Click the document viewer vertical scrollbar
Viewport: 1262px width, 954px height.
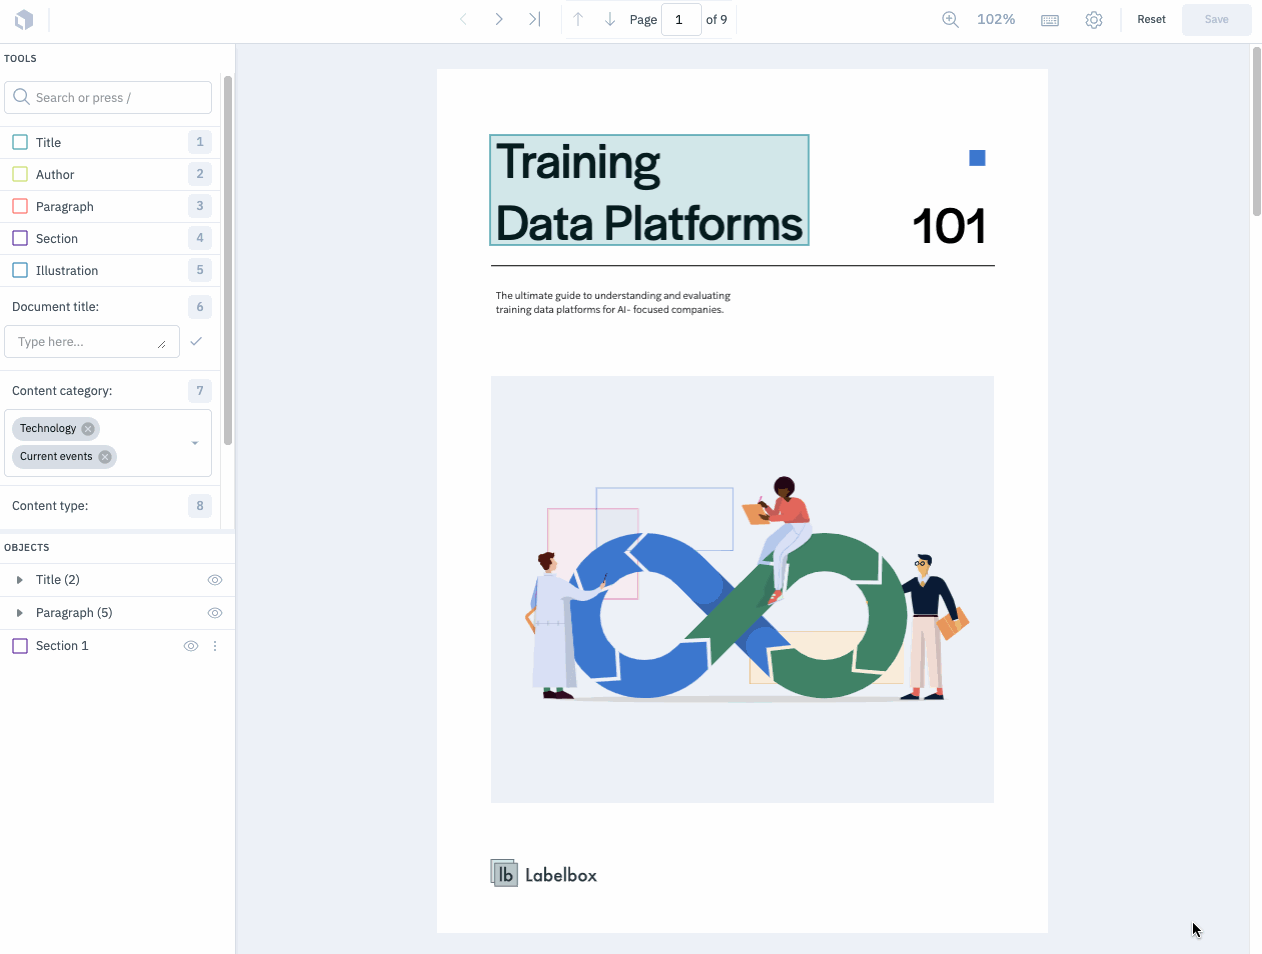click(x=1257, y=130)
